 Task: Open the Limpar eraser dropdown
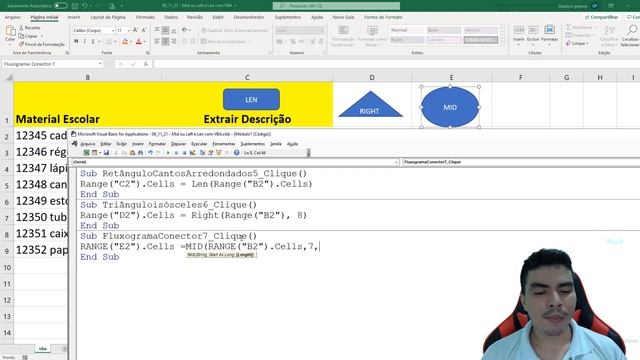pyautogui.click(x=578, y=43)
